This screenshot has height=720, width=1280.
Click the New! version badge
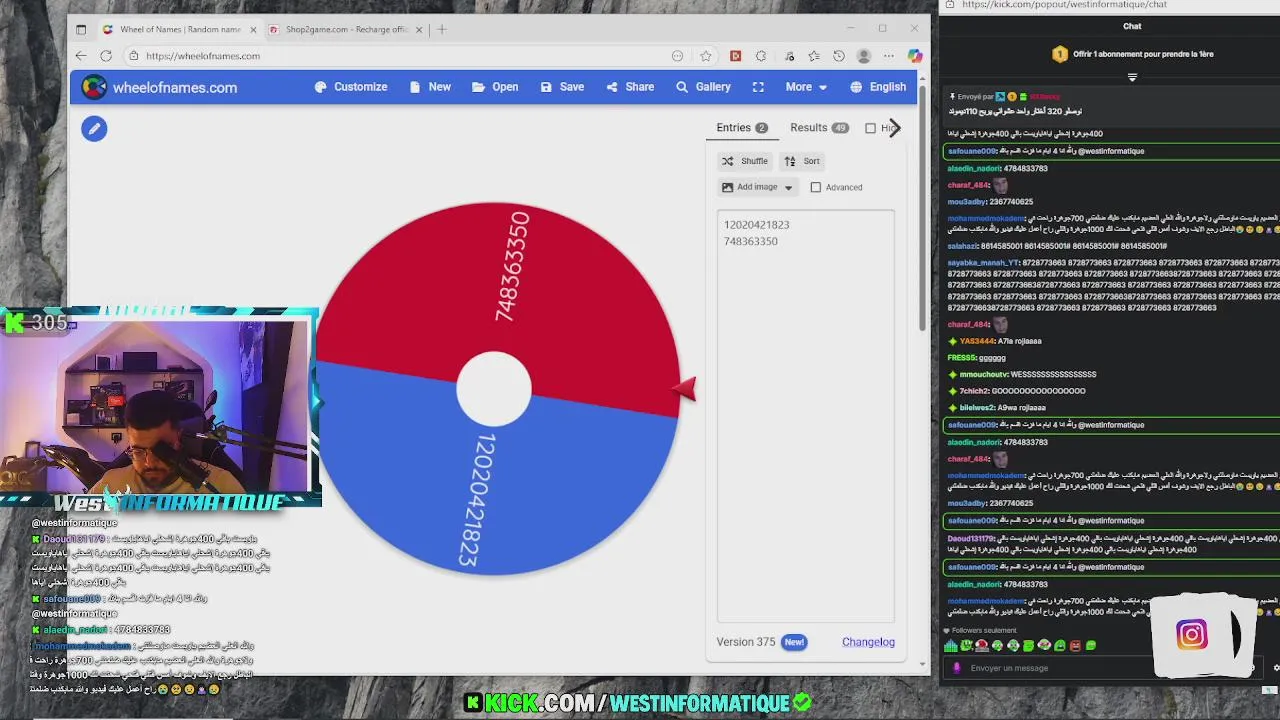pos(794,642)
